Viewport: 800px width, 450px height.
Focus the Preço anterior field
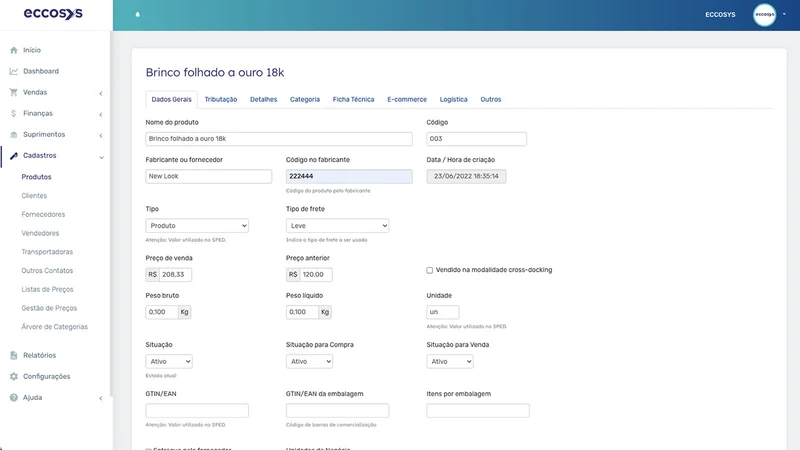(x=316, y=274)
